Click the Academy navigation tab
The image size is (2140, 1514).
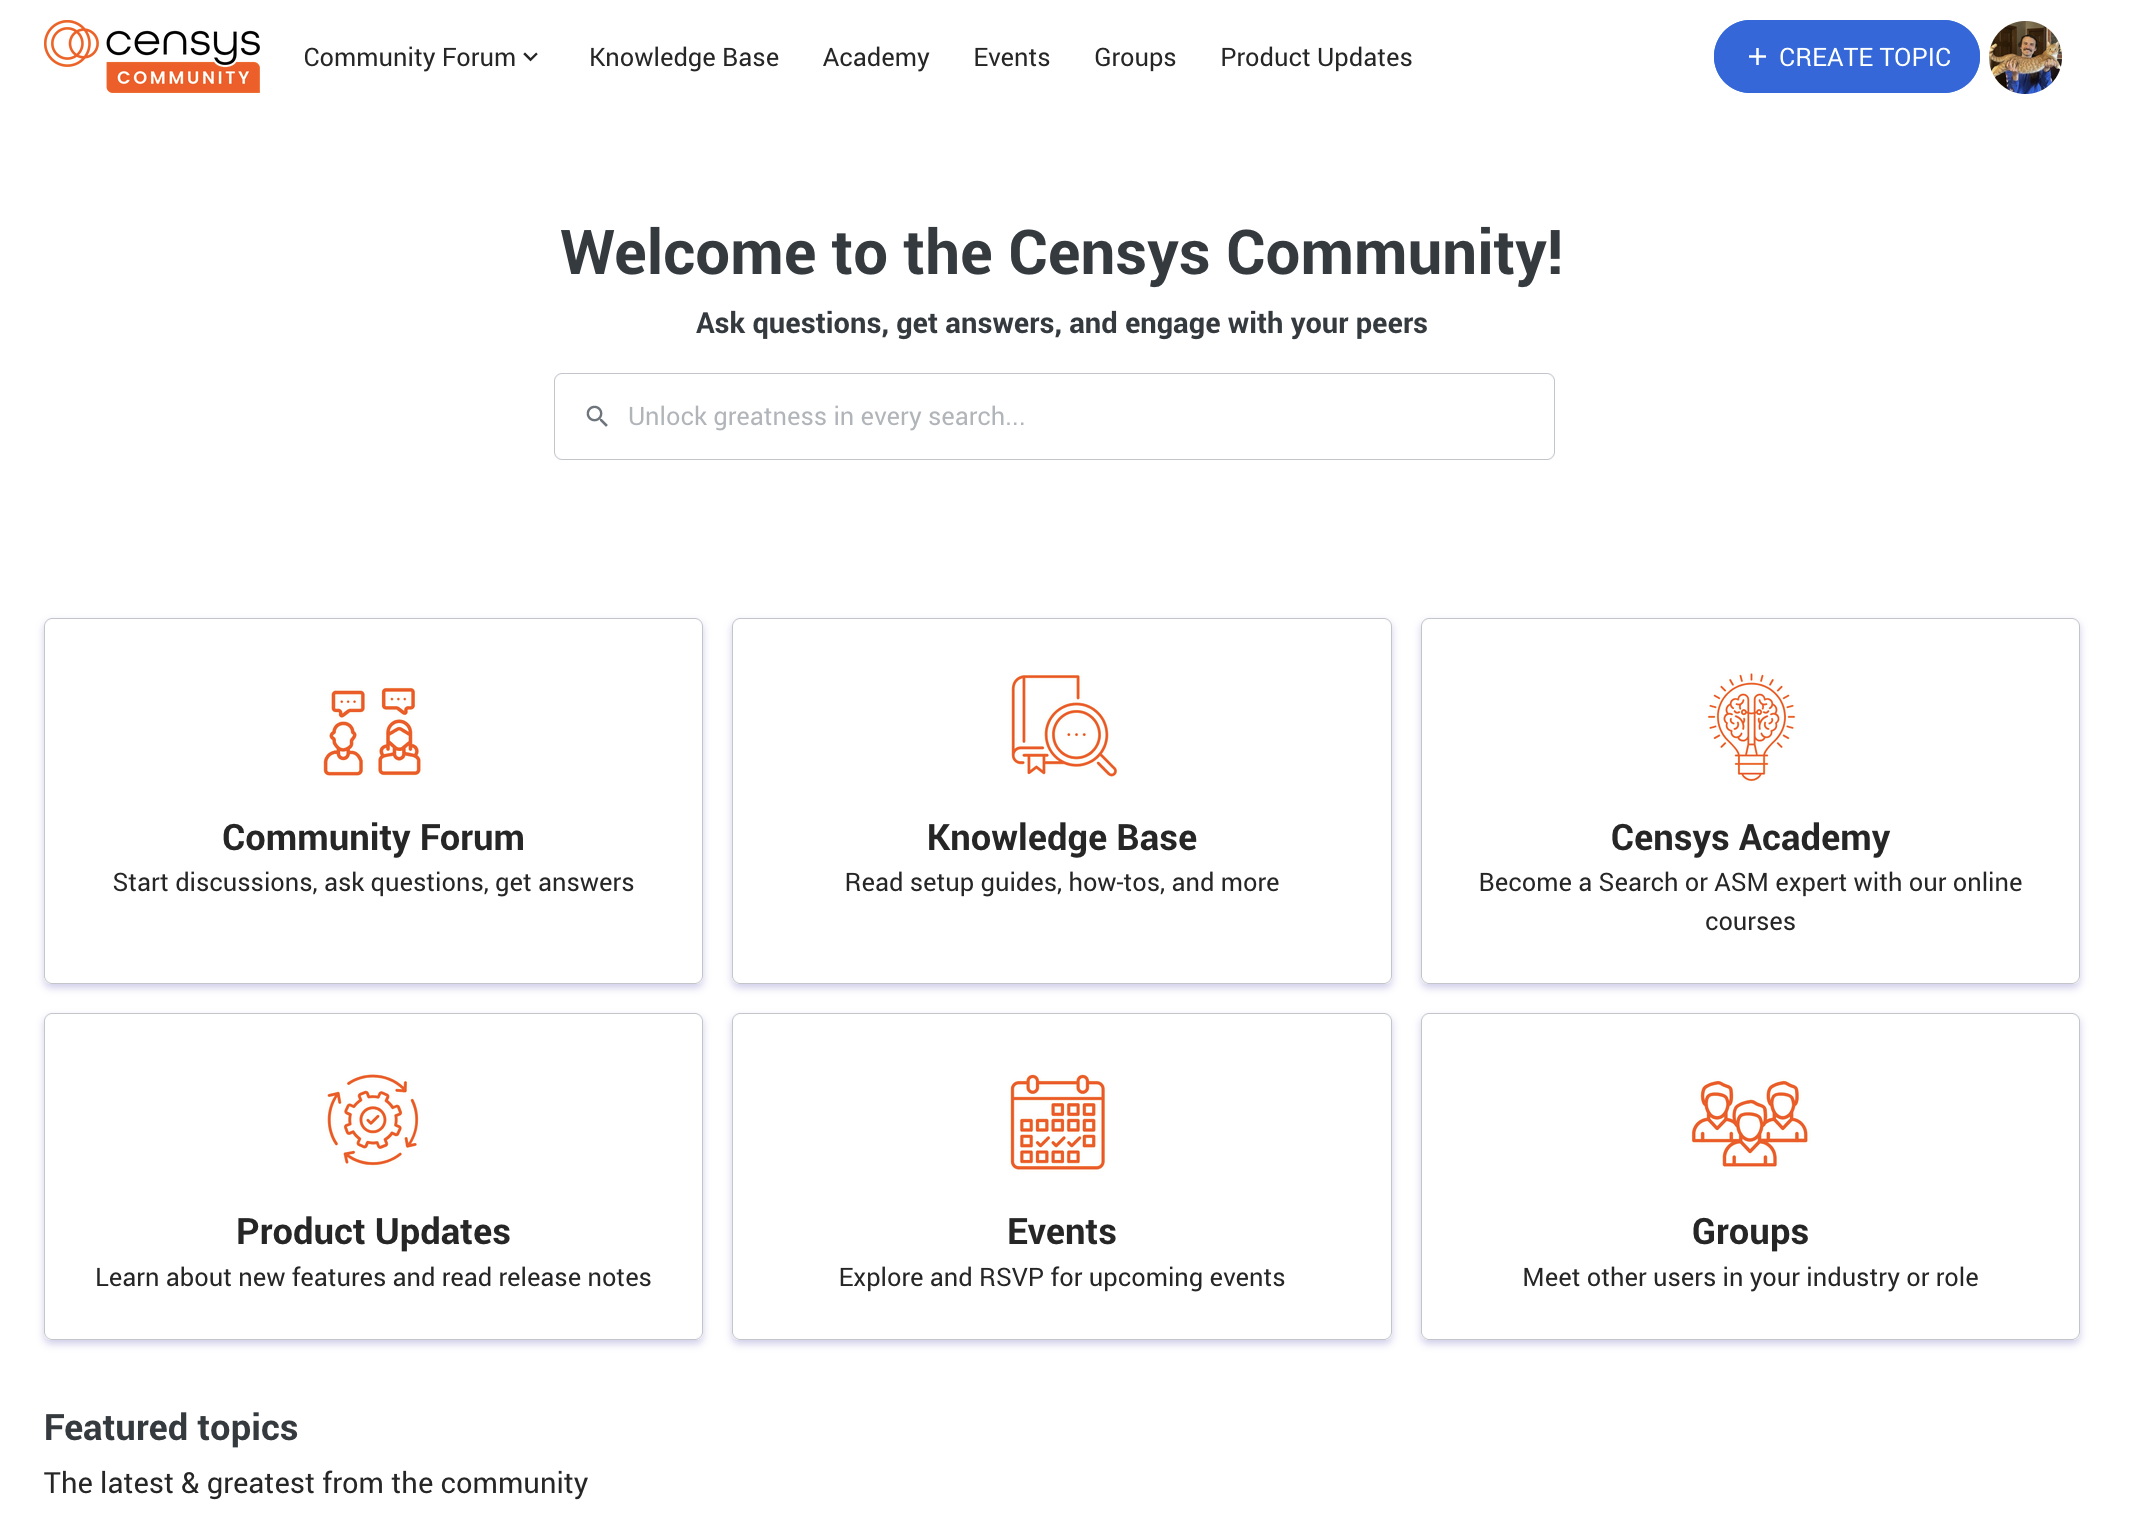coord(877,56)
